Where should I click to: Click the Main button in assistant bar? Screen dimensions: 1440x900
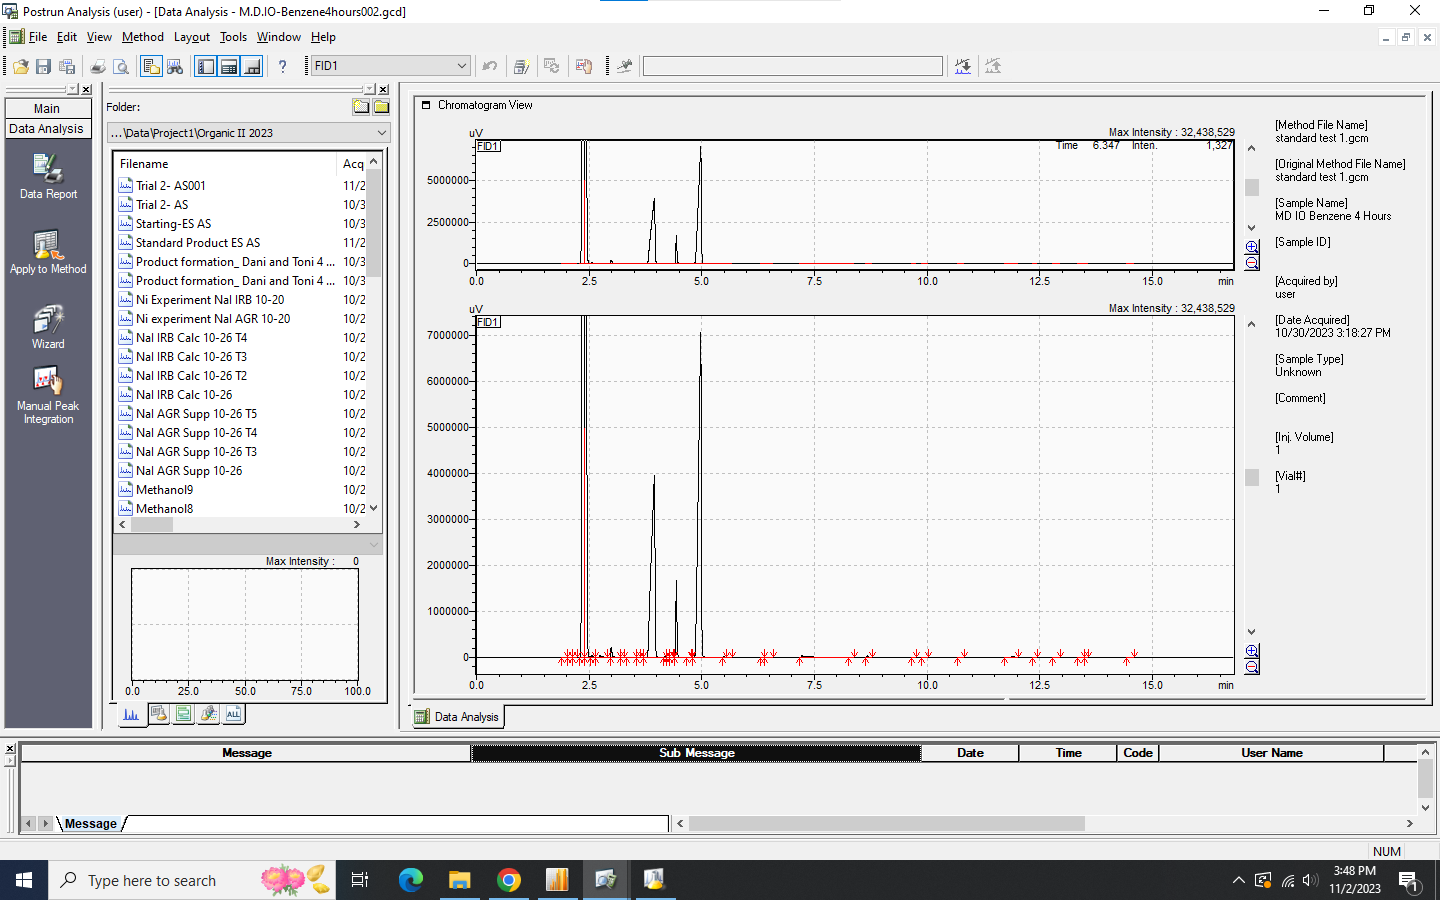(x=47, y=108)
